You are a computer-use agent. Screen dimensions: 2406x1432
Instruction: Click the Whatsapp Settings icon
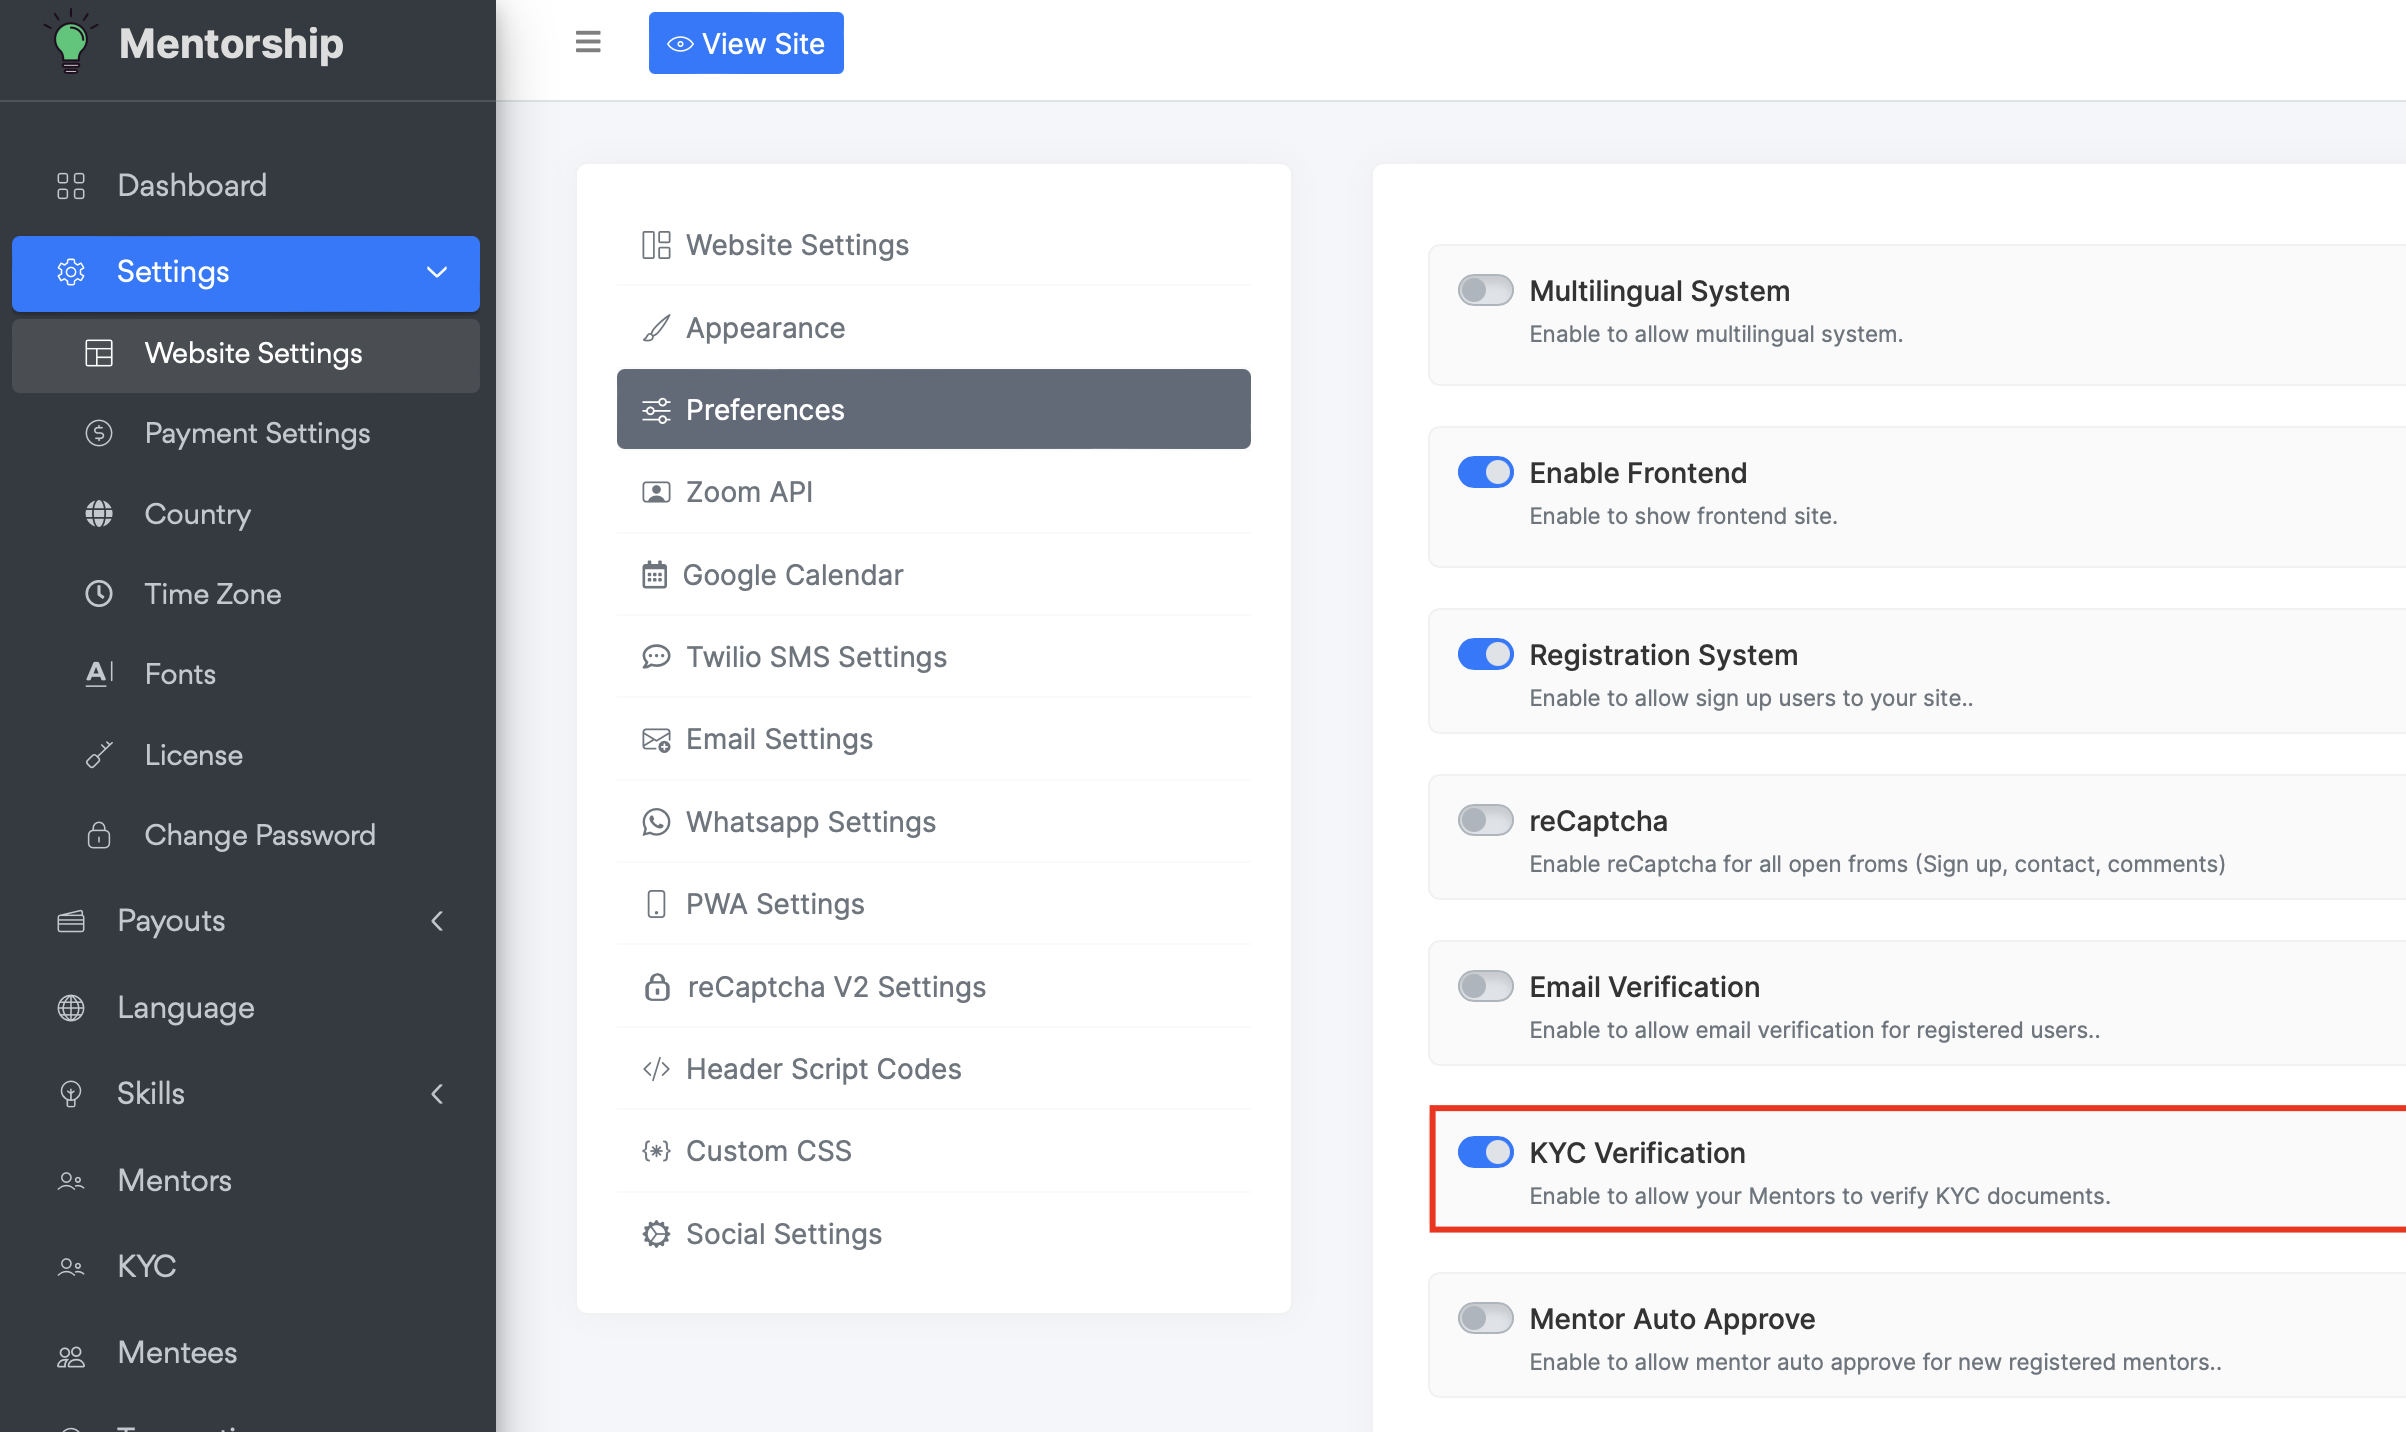pos(656,822)
